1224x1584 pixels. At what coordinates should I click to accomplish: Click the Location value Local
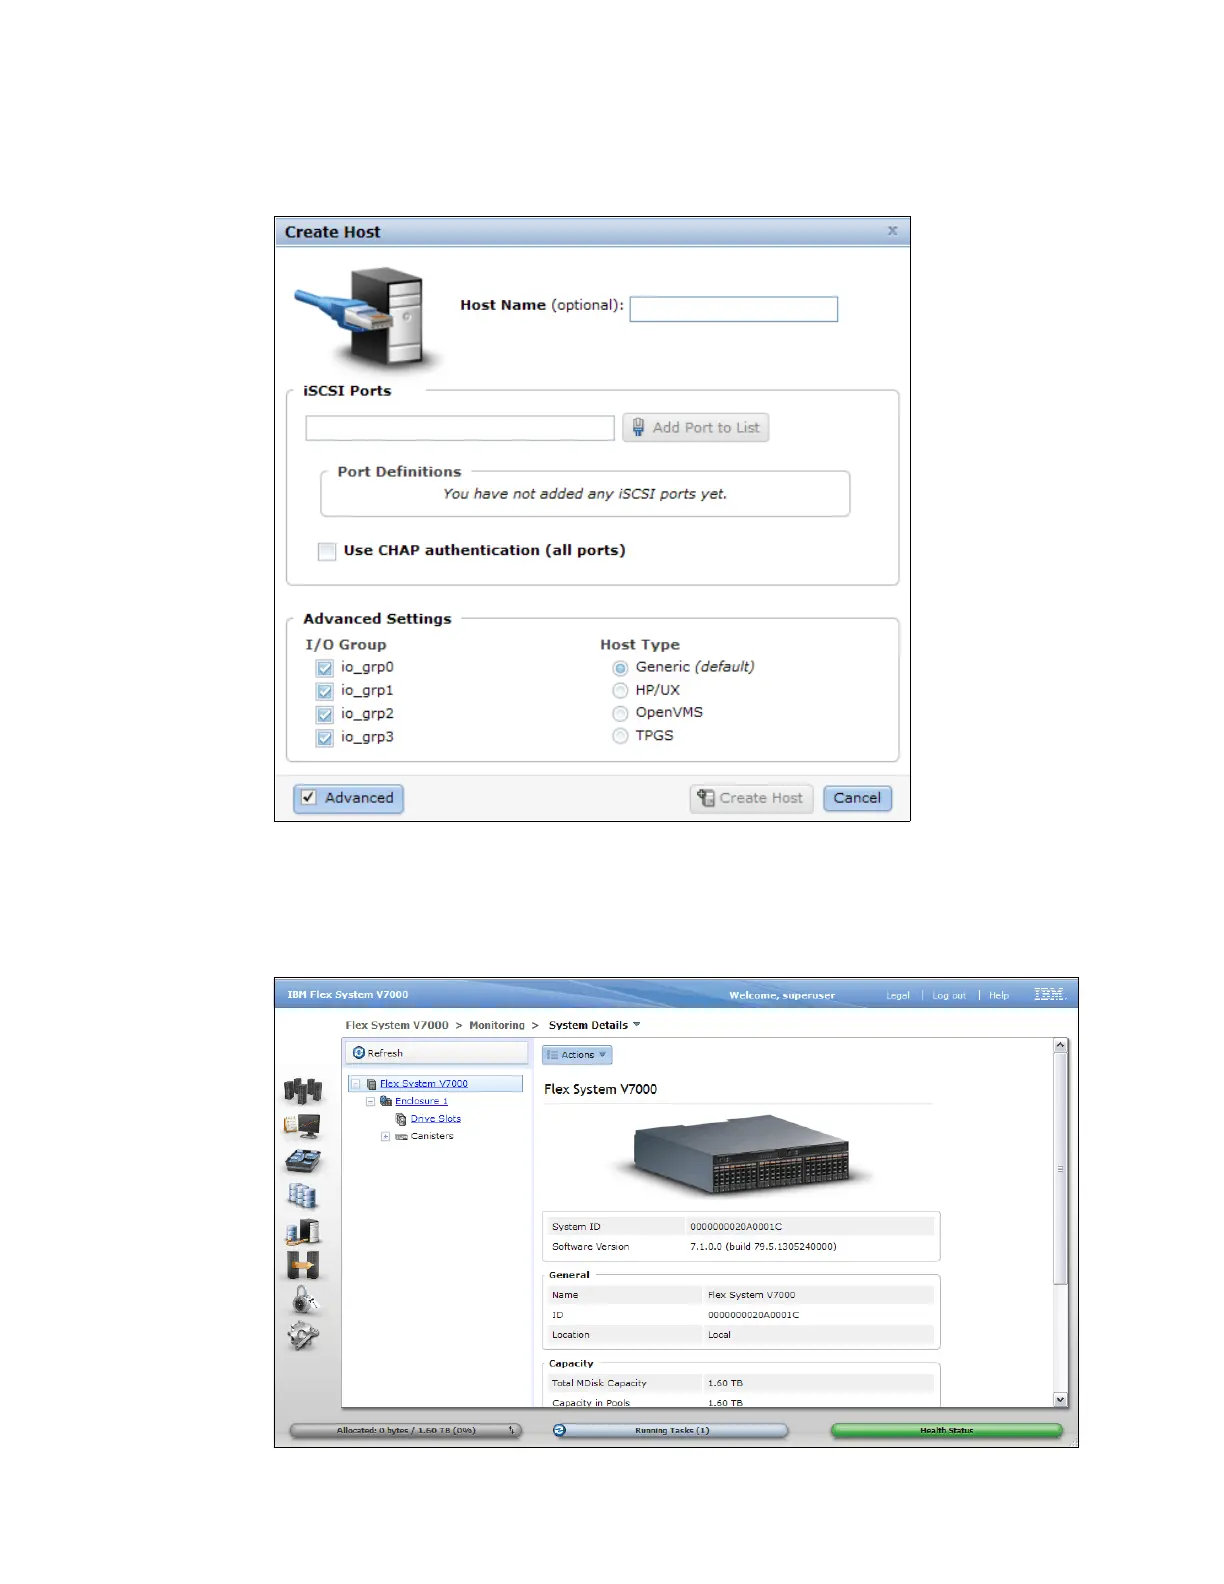click(x=719, y=1335)
